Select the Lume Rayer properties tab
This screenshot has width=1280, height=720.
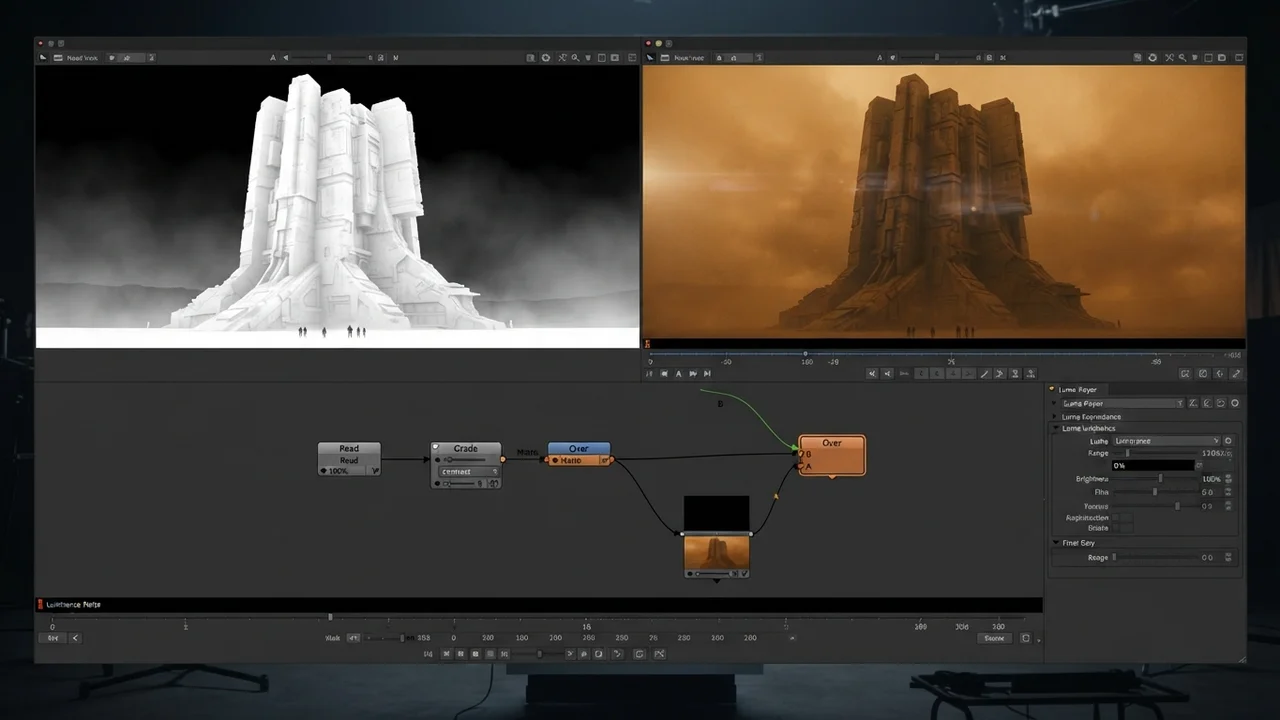click(x=1078, y=389)
